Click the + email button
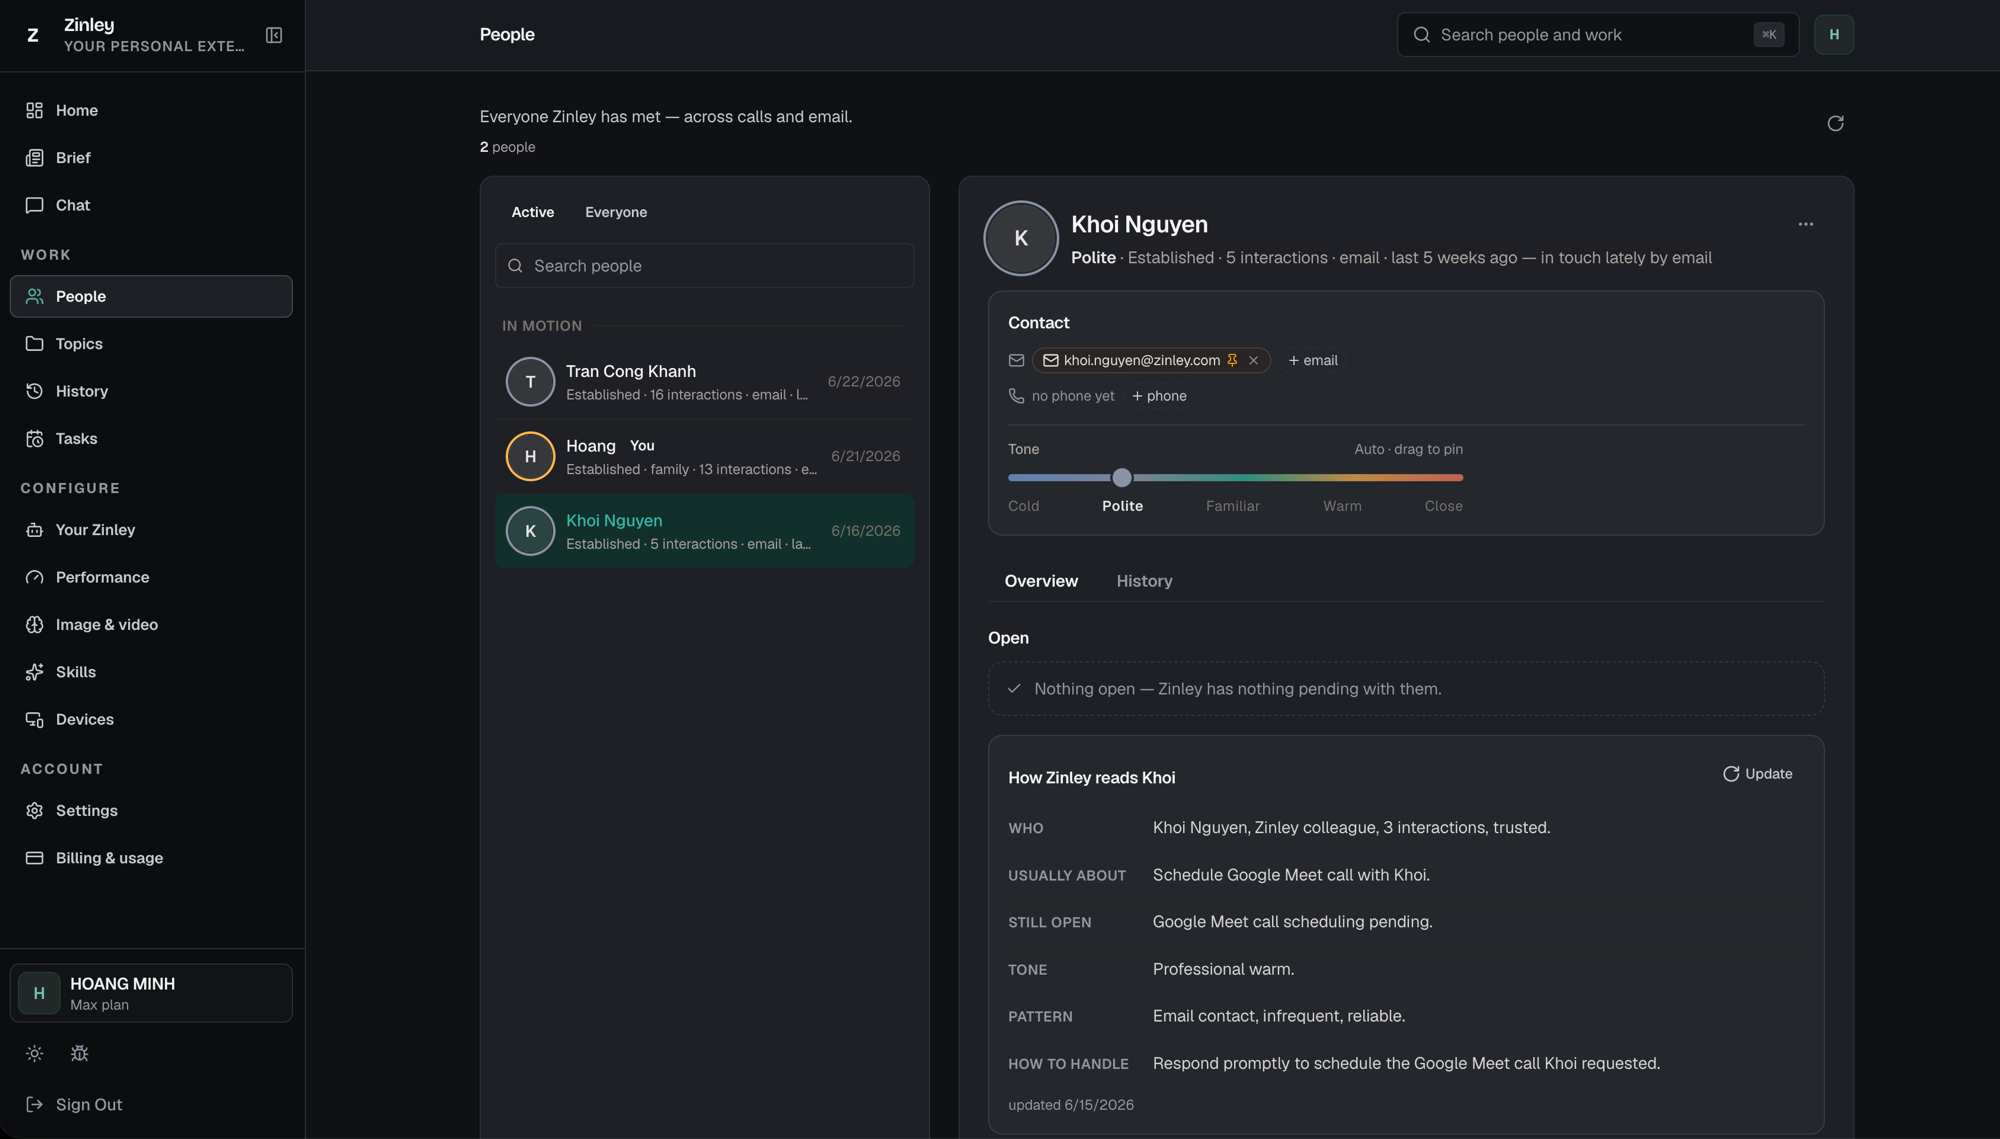 pos(1313,360)
